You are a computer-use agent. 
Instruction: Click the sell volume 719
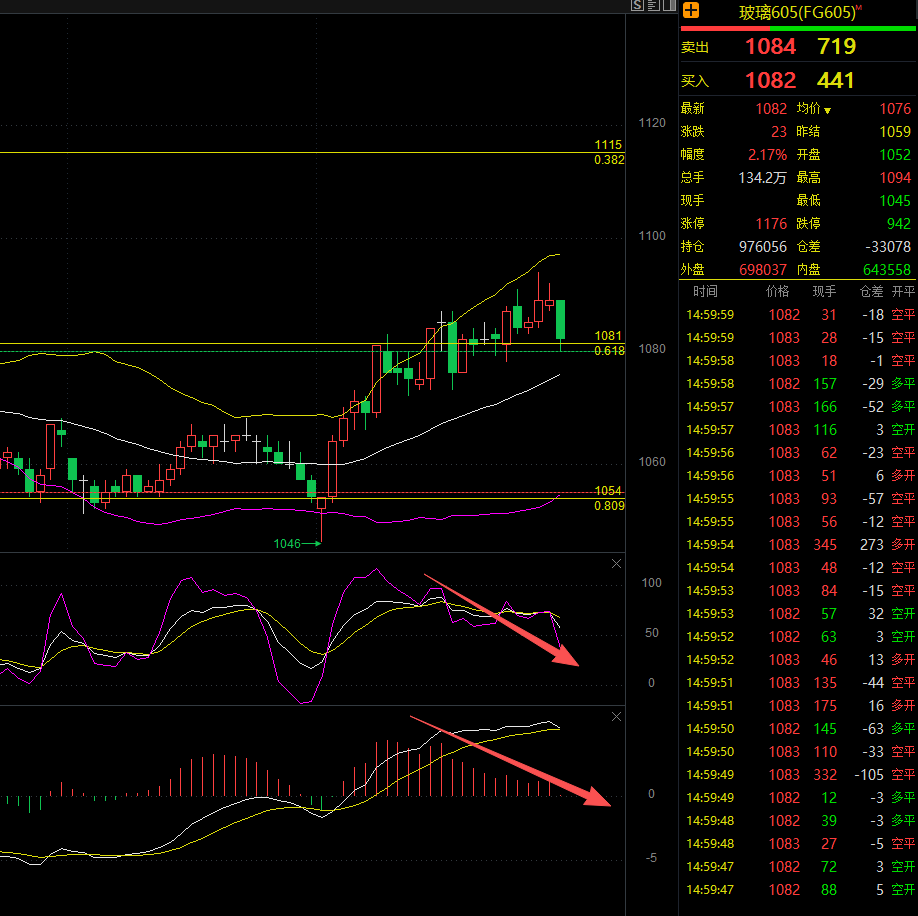coord(837,46)
